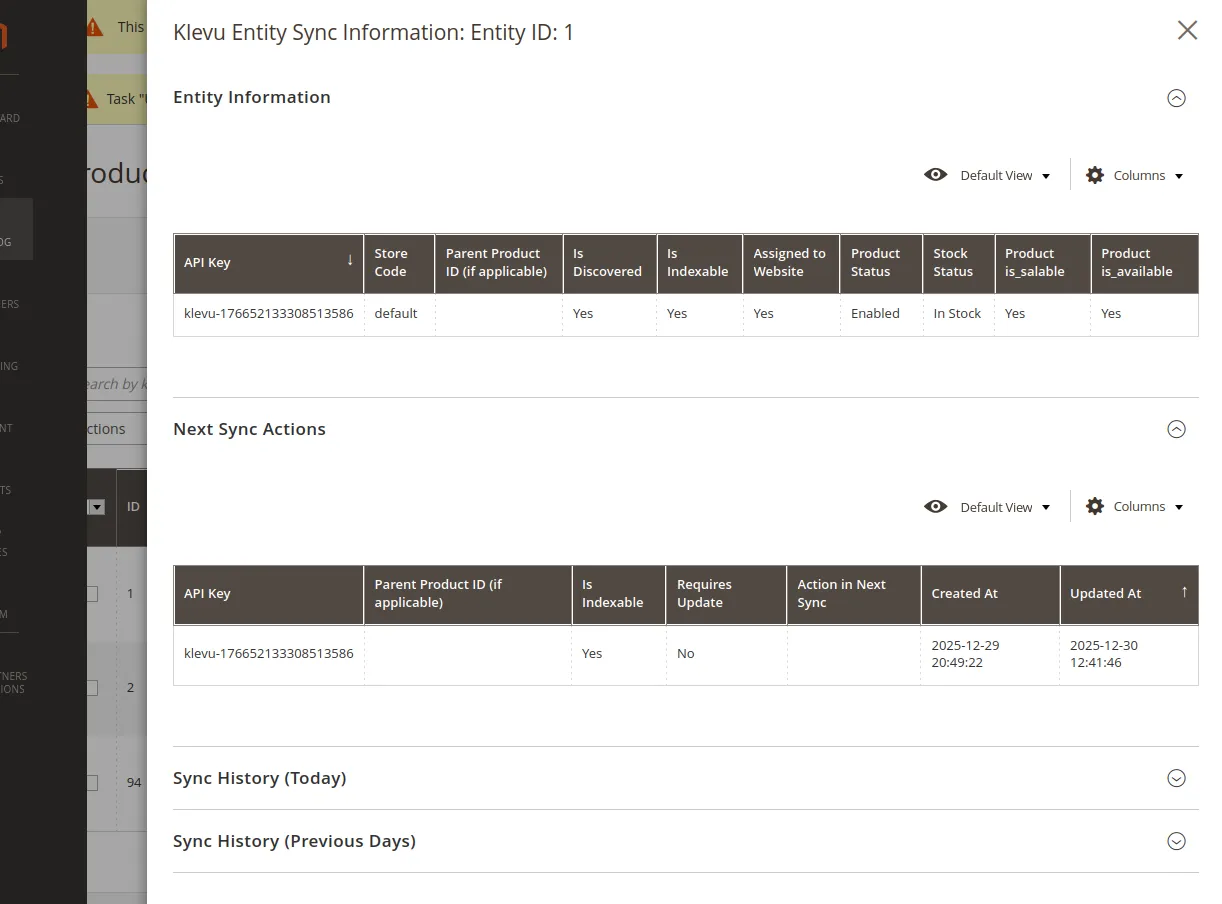Click gear icon in Next Sync Actions toolbar
Image resolution: width=1222 pixels, height=904 pixels.
[1095, 507]
